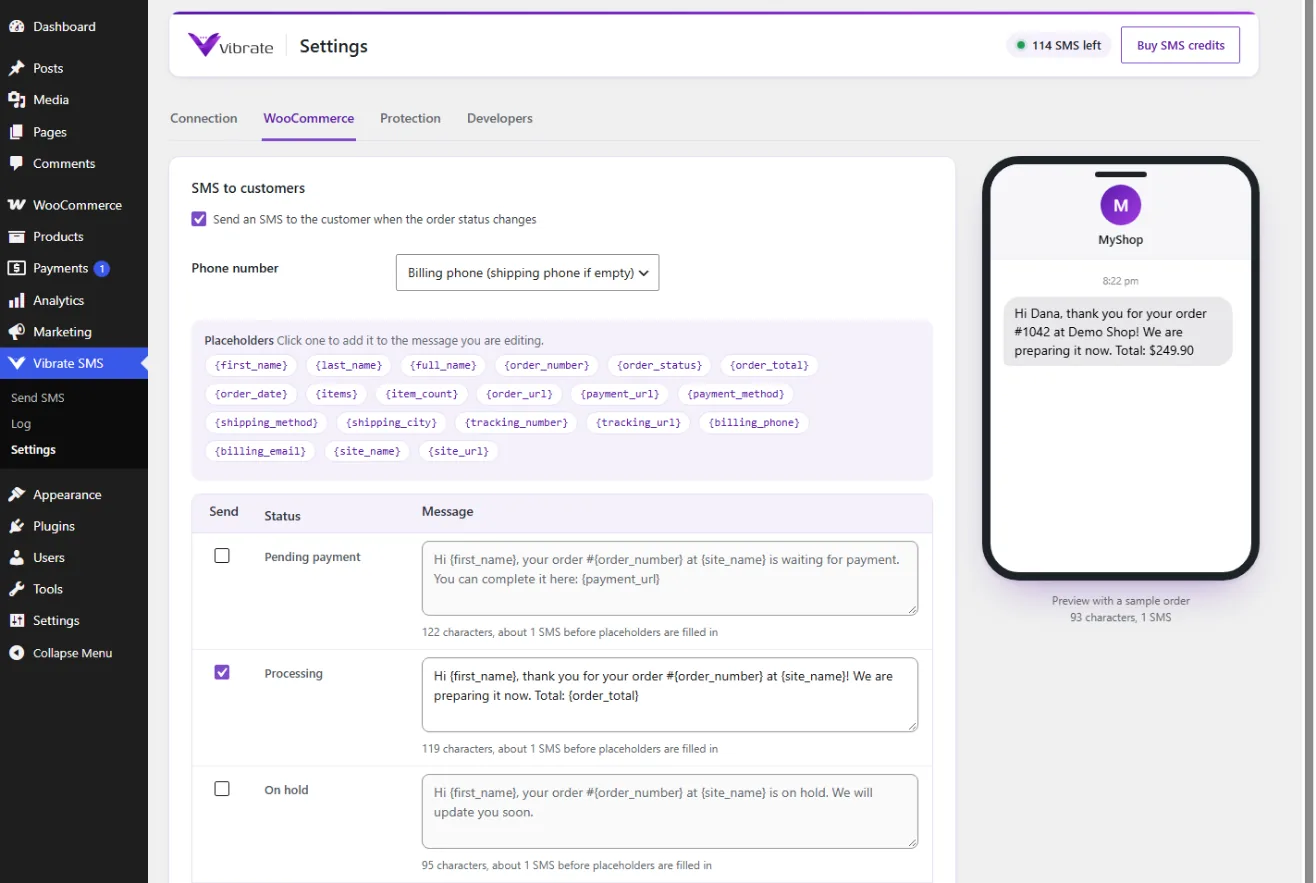Open the Phone number dropdown
Viewport: 1316px width, 883px height.
[x=527, y=272]
